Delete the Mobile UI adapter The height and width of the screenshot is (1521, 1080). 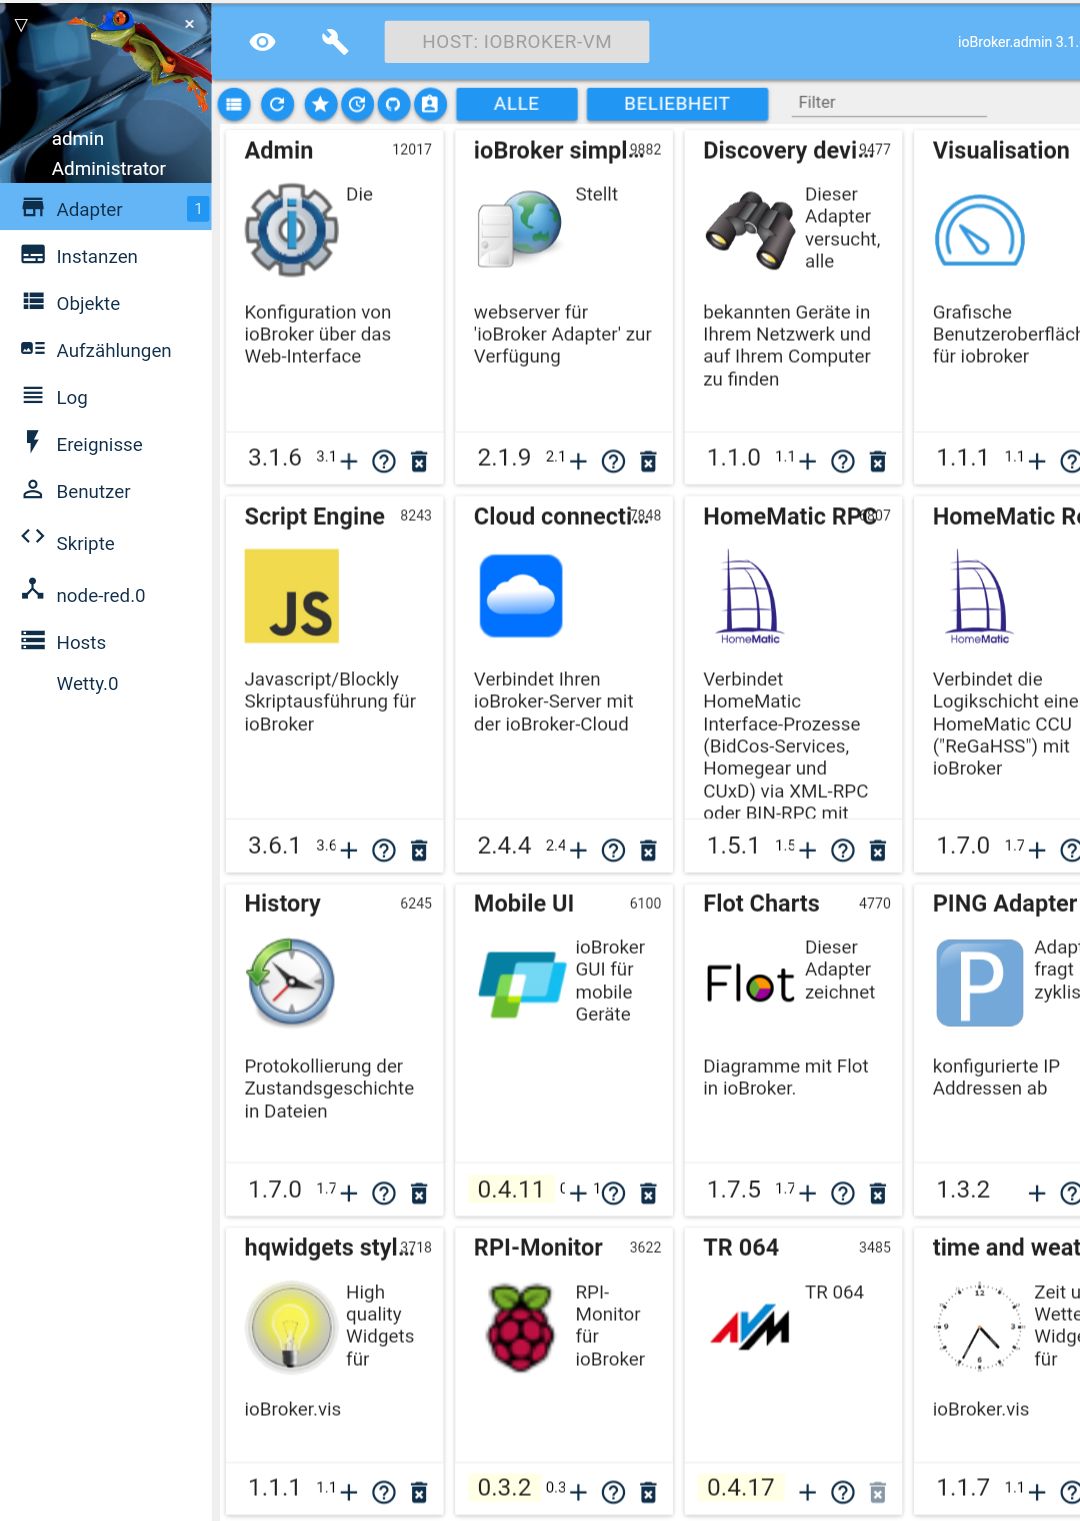[x=648, y=1193]
